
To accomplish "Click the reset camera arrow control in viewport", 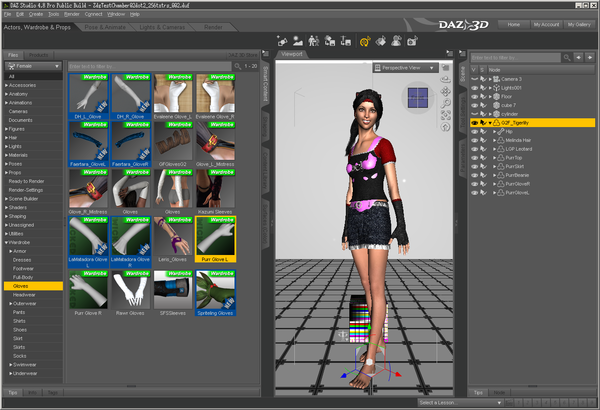I will pyautogui.click(x=445, y=127).
